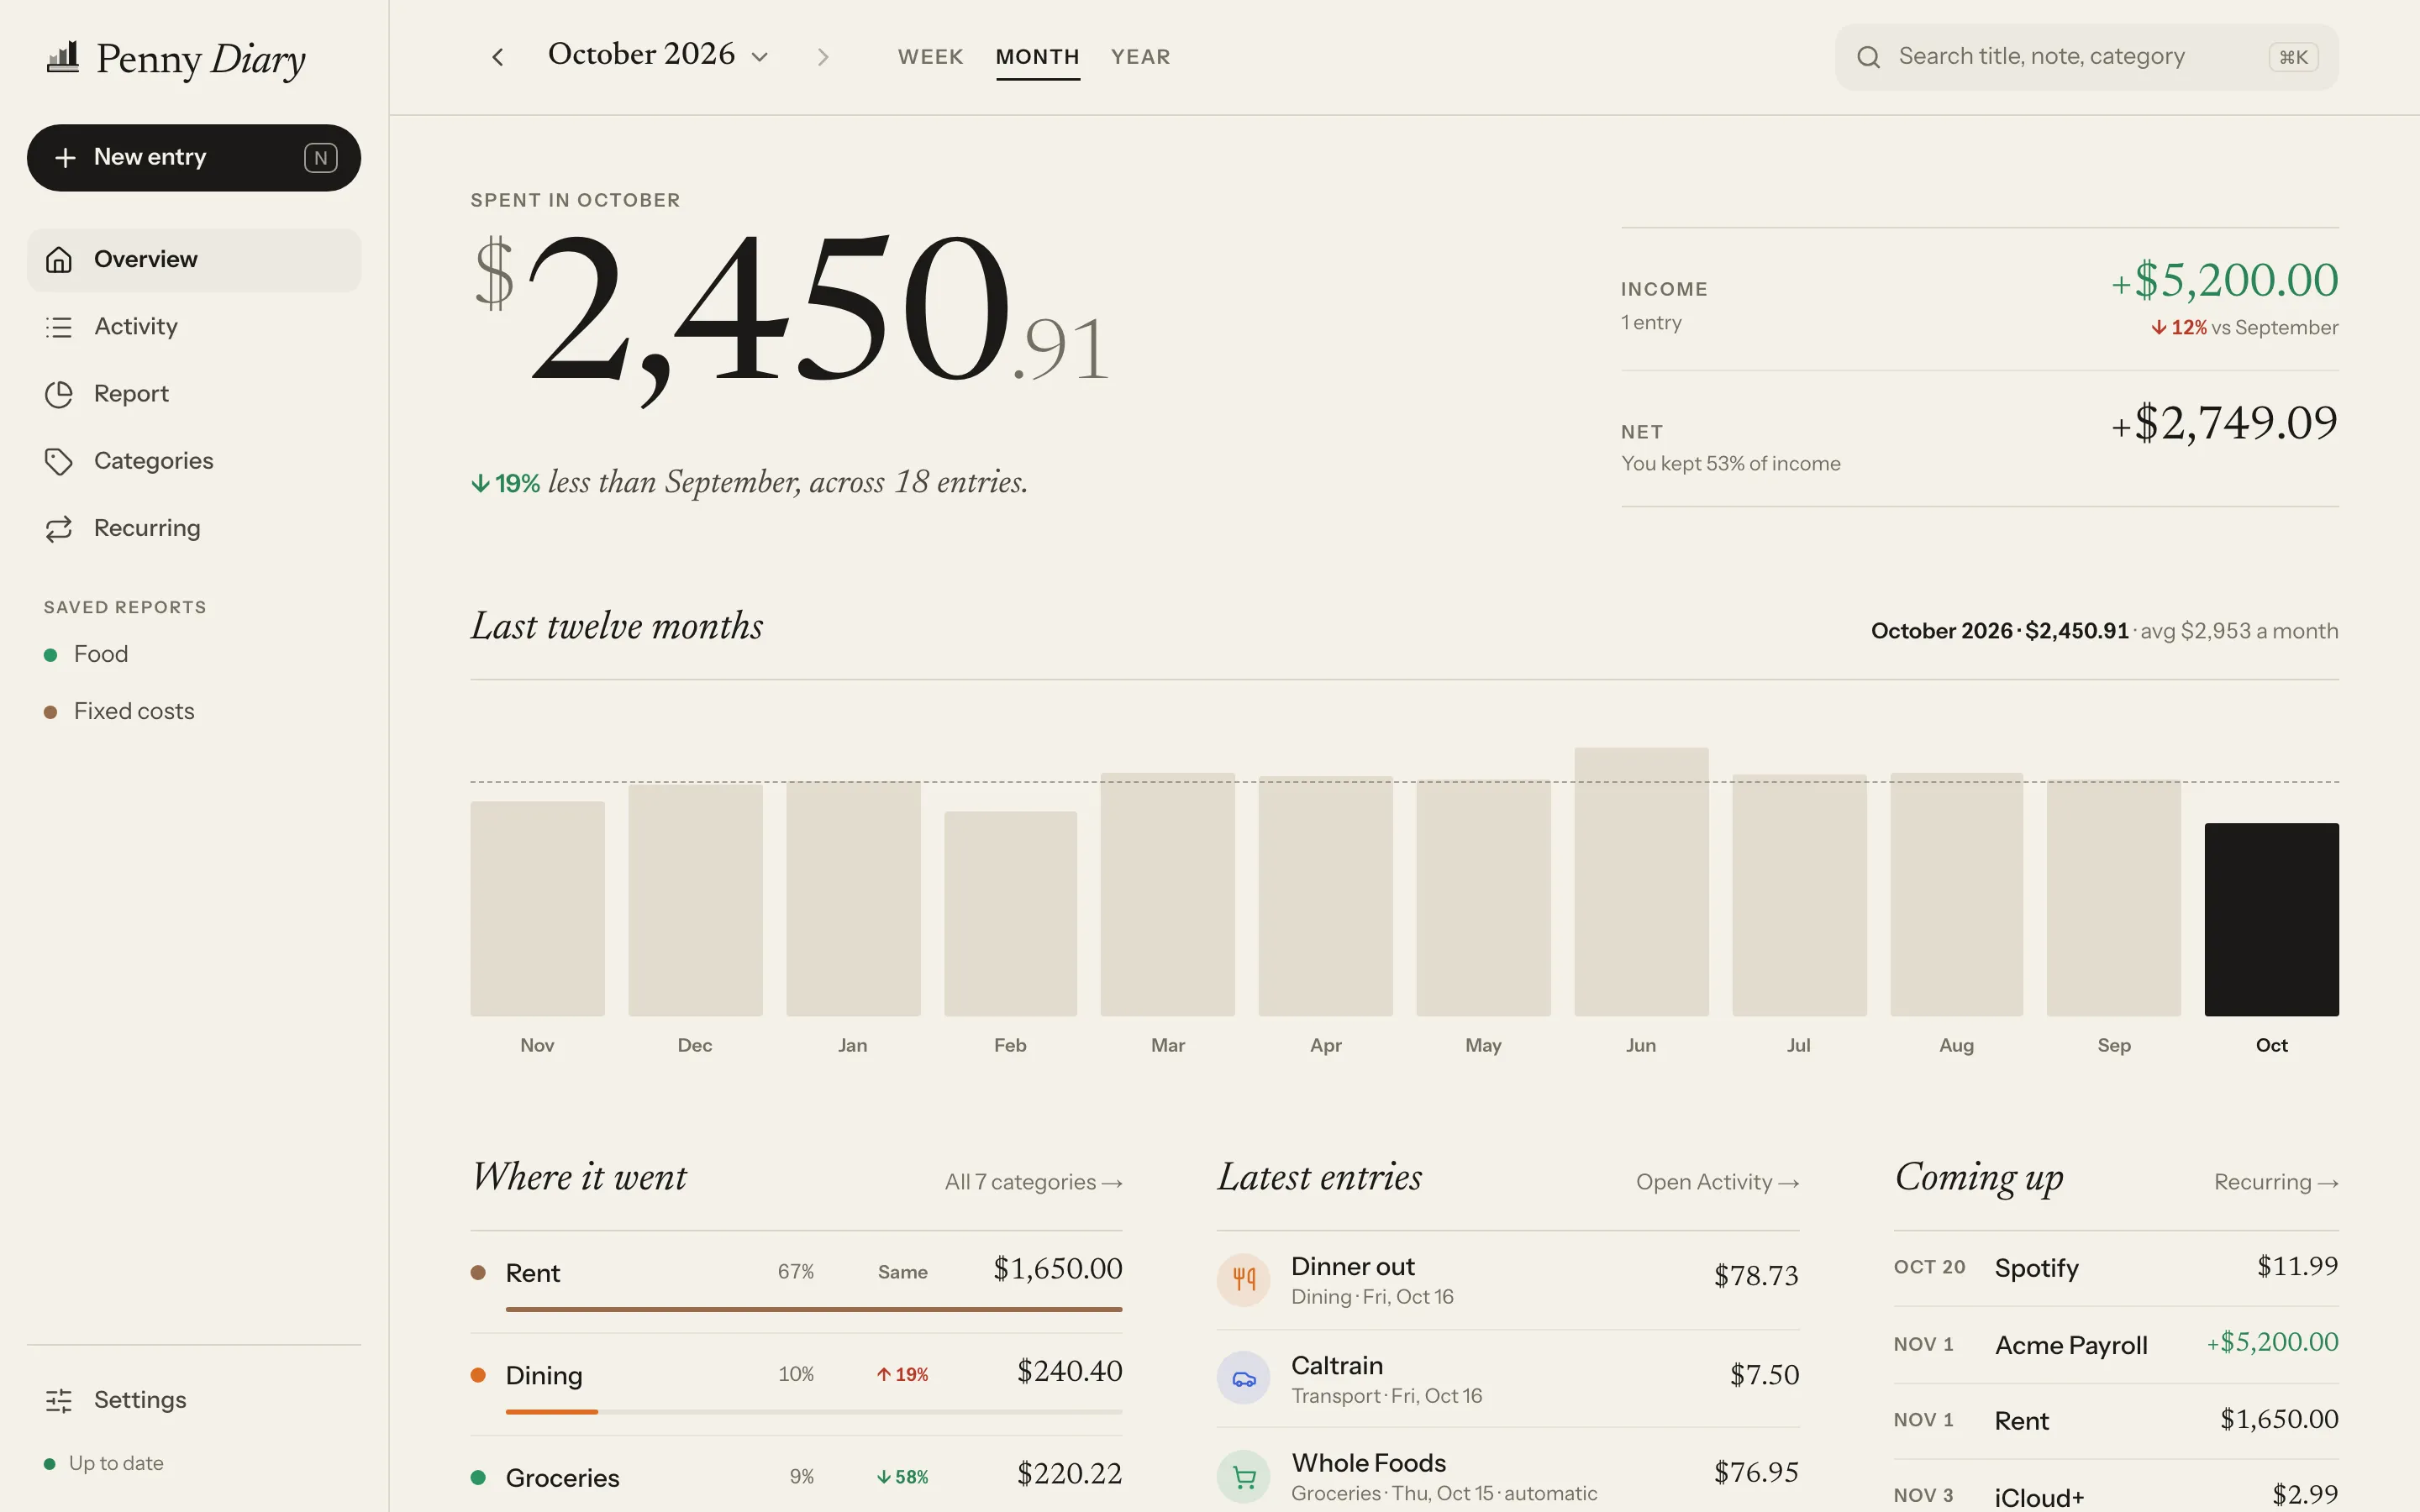2420x1512 pixels.
Task: Click the Dining $240.40 amount
Action: [1069, 1371]
